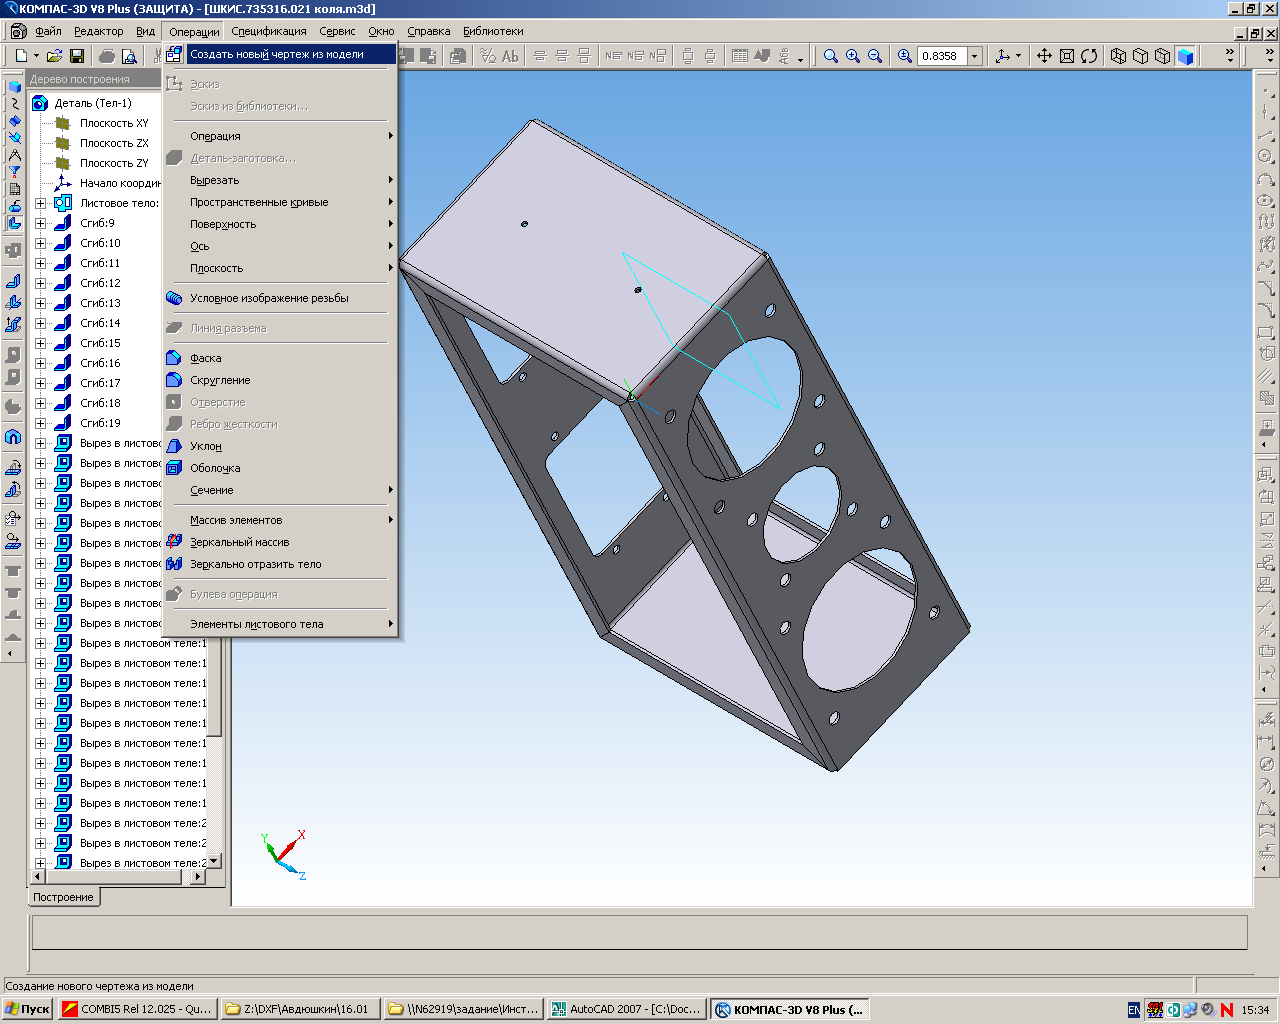The width and height of the screenshot is (1280, 1024).
Task: Open the 'Элементы листового тела' submenu
Action: click(257, 624)
